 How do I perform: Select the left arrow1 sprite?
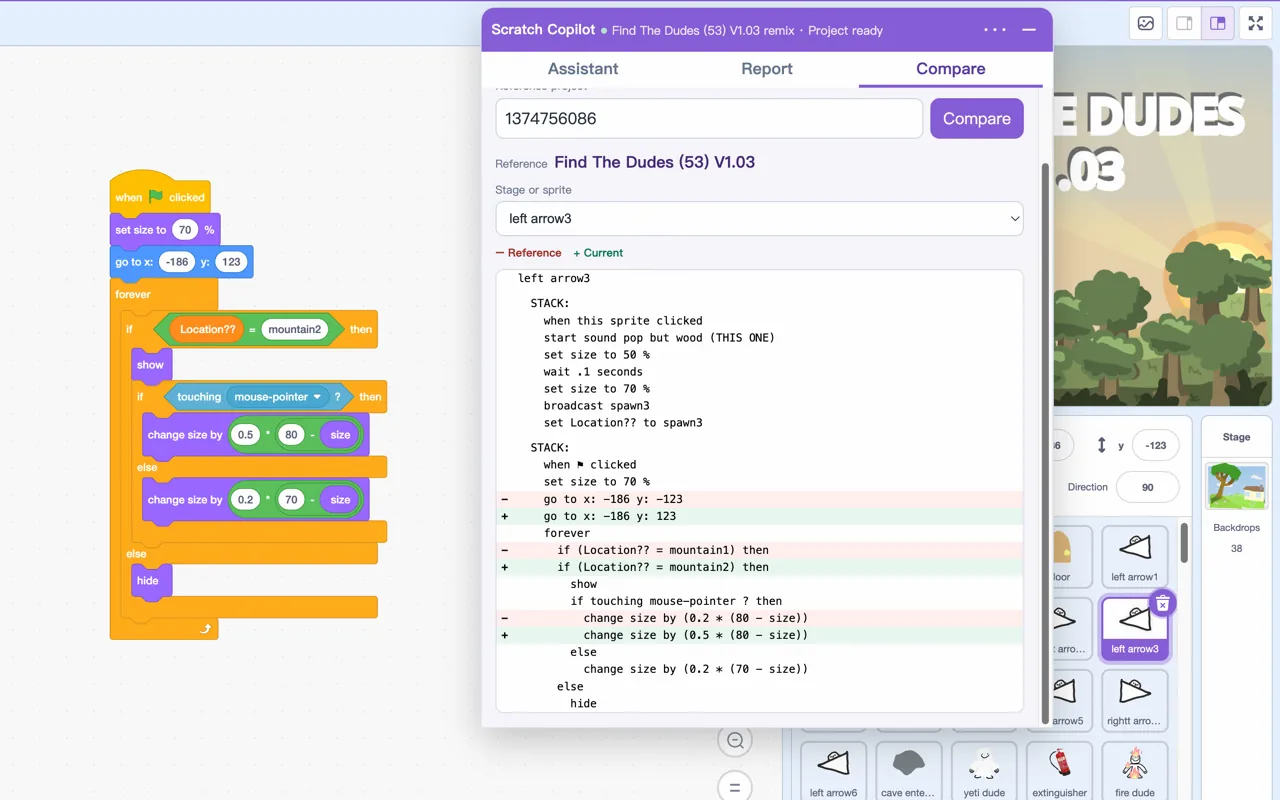[x=1134, y=557]
